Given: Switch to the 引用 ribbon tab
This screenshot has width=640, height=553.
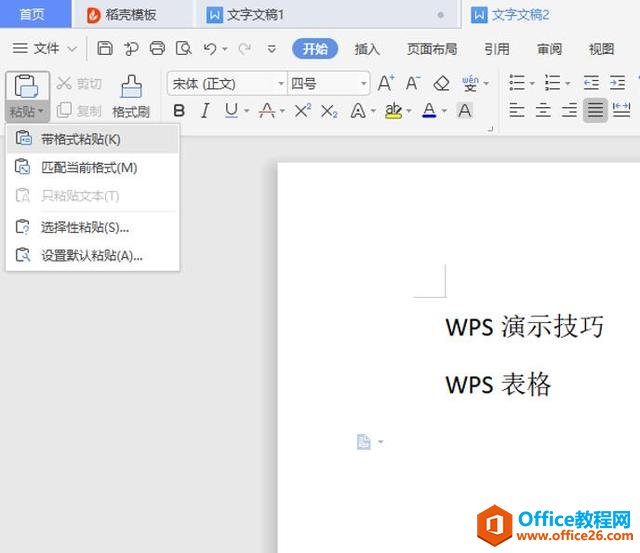Looking at the screenshot, I should coord(497,49).
